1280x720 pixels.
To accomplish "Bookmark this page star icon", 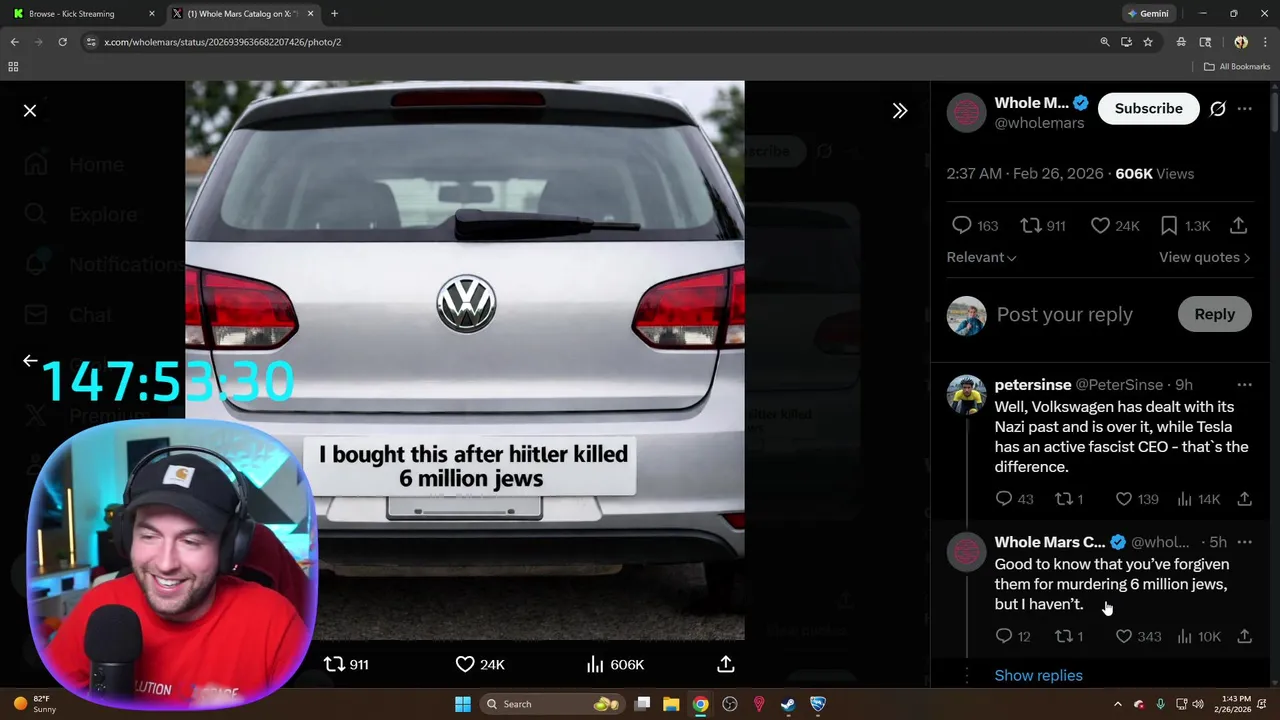I will [x=1148, y=42].
